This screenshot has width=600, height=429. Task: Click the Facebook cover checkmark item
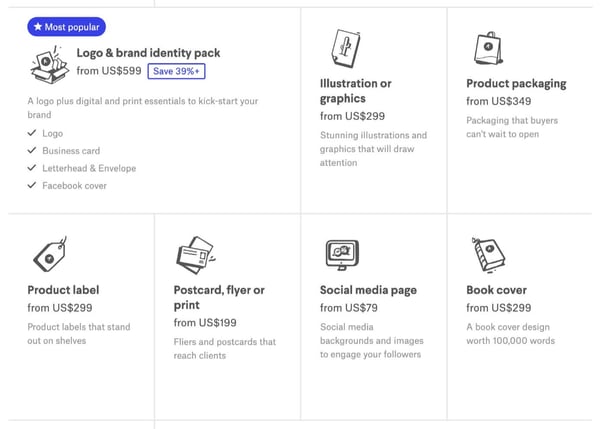pos(74,186)
